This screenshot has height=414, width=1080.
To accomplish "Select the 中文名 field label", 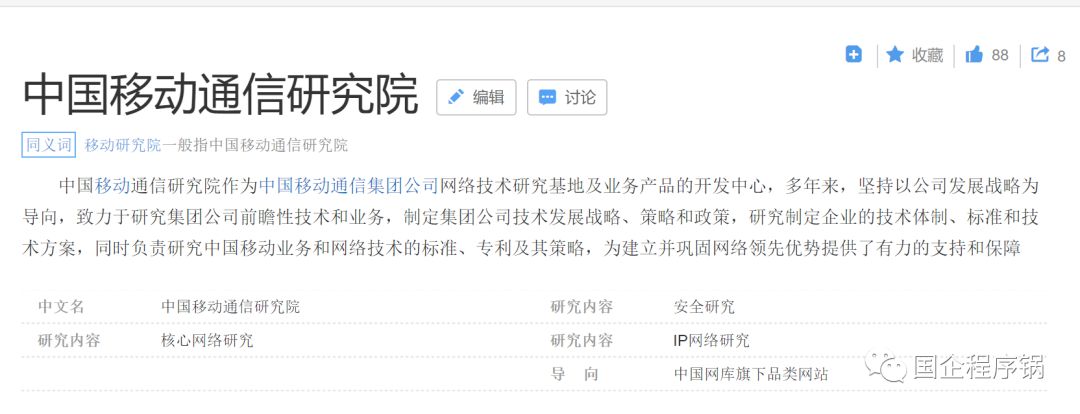I will click(61, 307).
